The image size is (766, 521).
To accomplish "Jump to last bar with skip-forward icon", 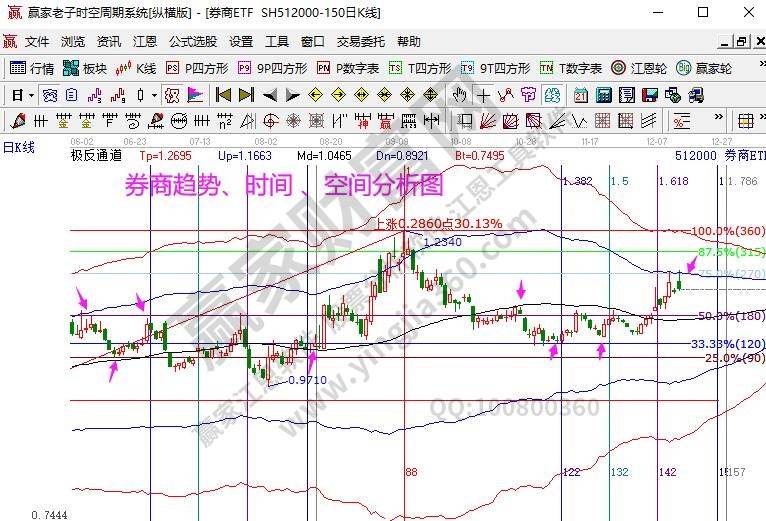I will click(246, 95).
